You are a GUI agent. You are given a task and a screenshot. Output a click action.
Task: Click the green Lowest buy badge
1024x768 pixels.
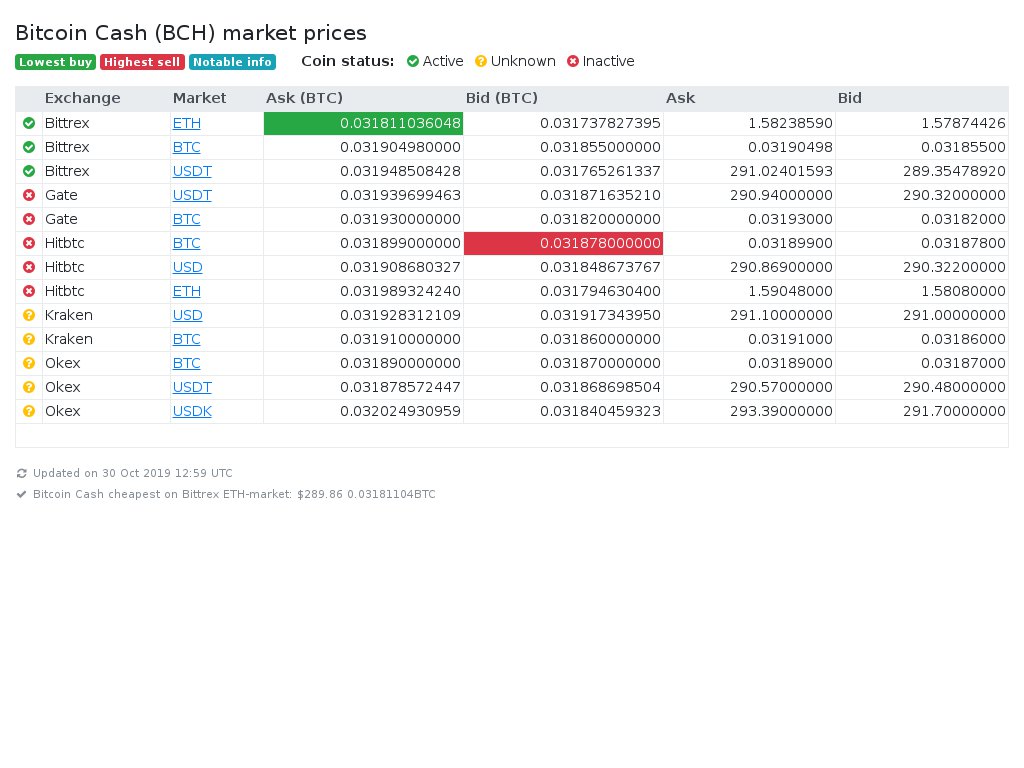pos(56,62)
